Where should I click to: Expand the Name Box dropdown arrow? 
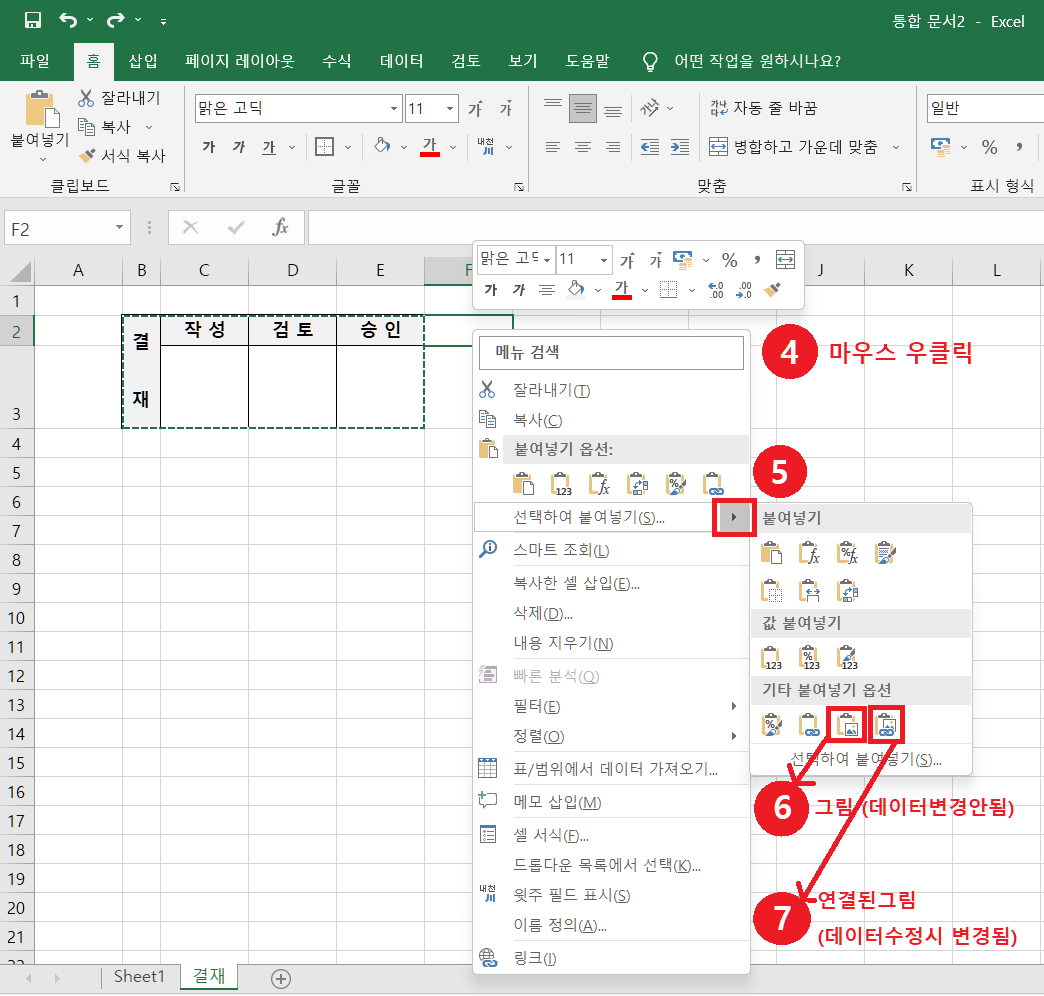[x=119, y=228]
